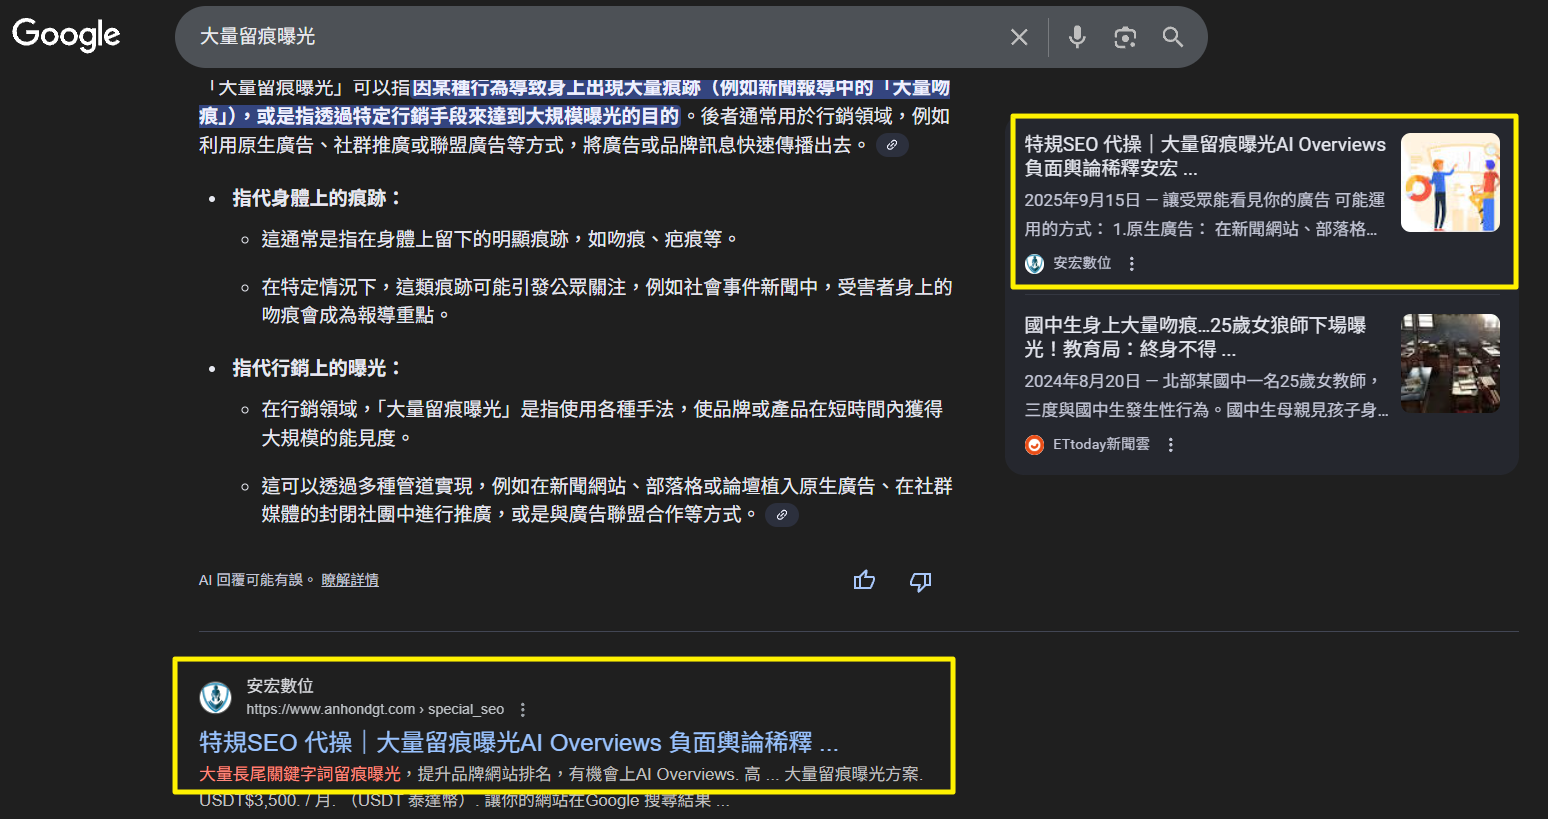This screenshot has height=819, width=1548.
Task: Click the ETtoday新聞雲 favicon
Action: pos(1033,444)
